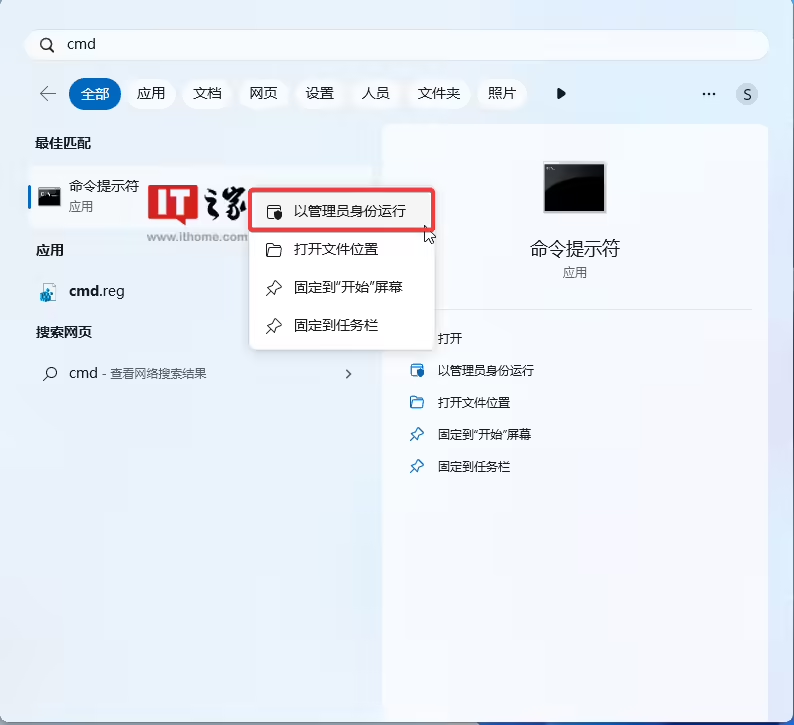Click '打开' in the right panel
794x725 pixels.
pyautogui.click(x=450, y=339)
